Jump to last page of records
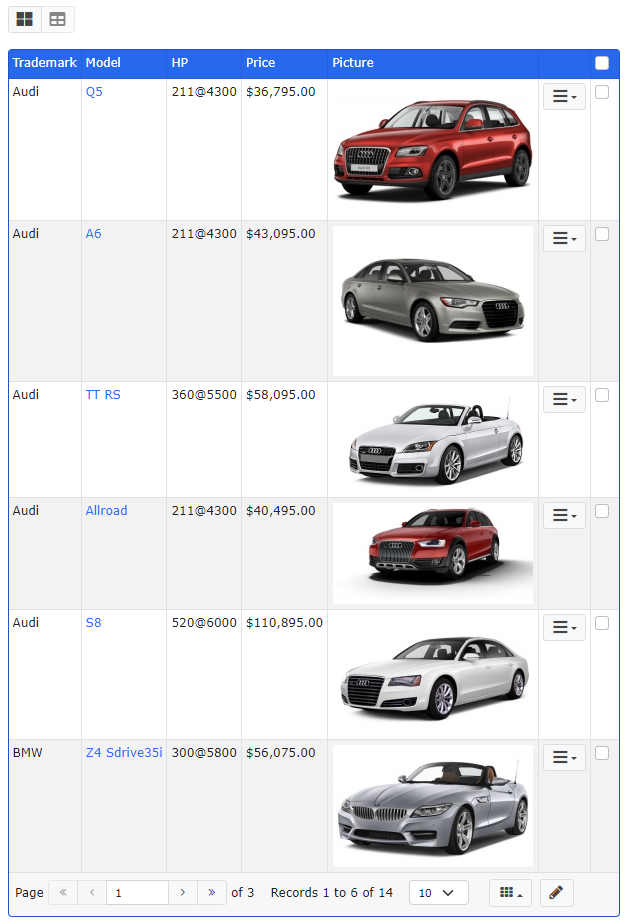 212,893
